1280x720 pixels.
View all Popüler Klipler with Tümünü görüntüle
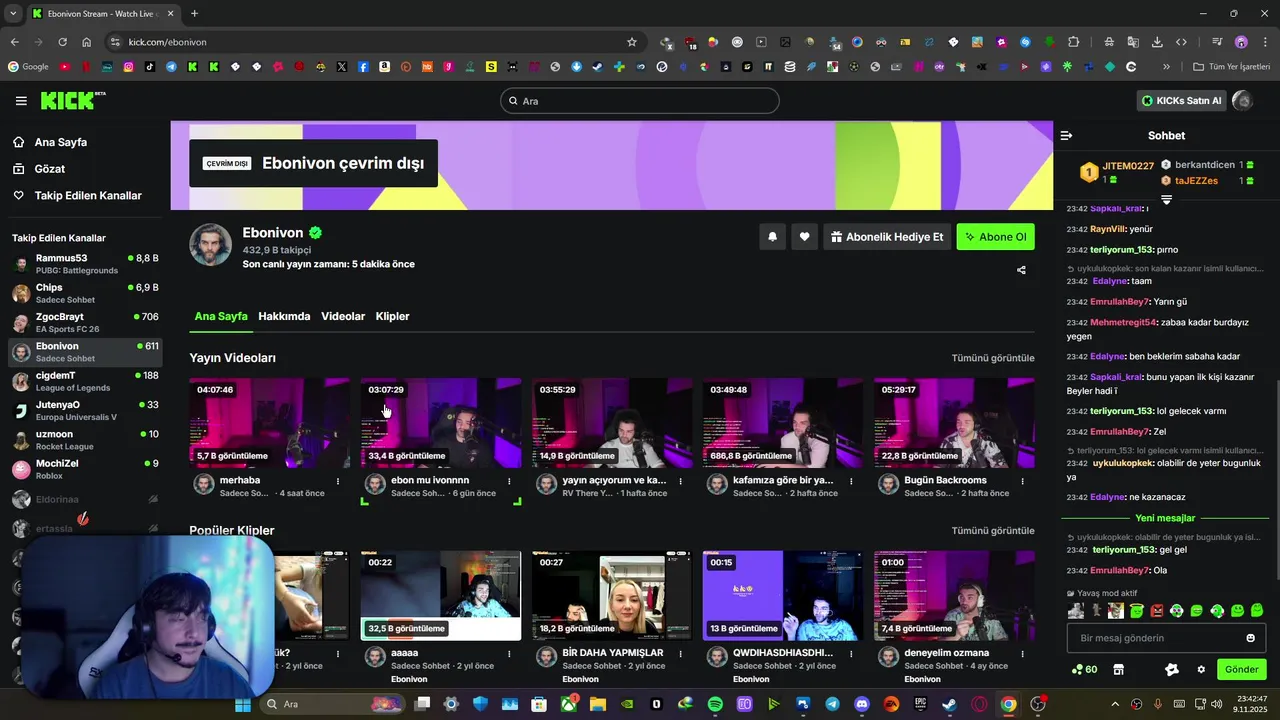pyautogui.click(x=993, y=531)
